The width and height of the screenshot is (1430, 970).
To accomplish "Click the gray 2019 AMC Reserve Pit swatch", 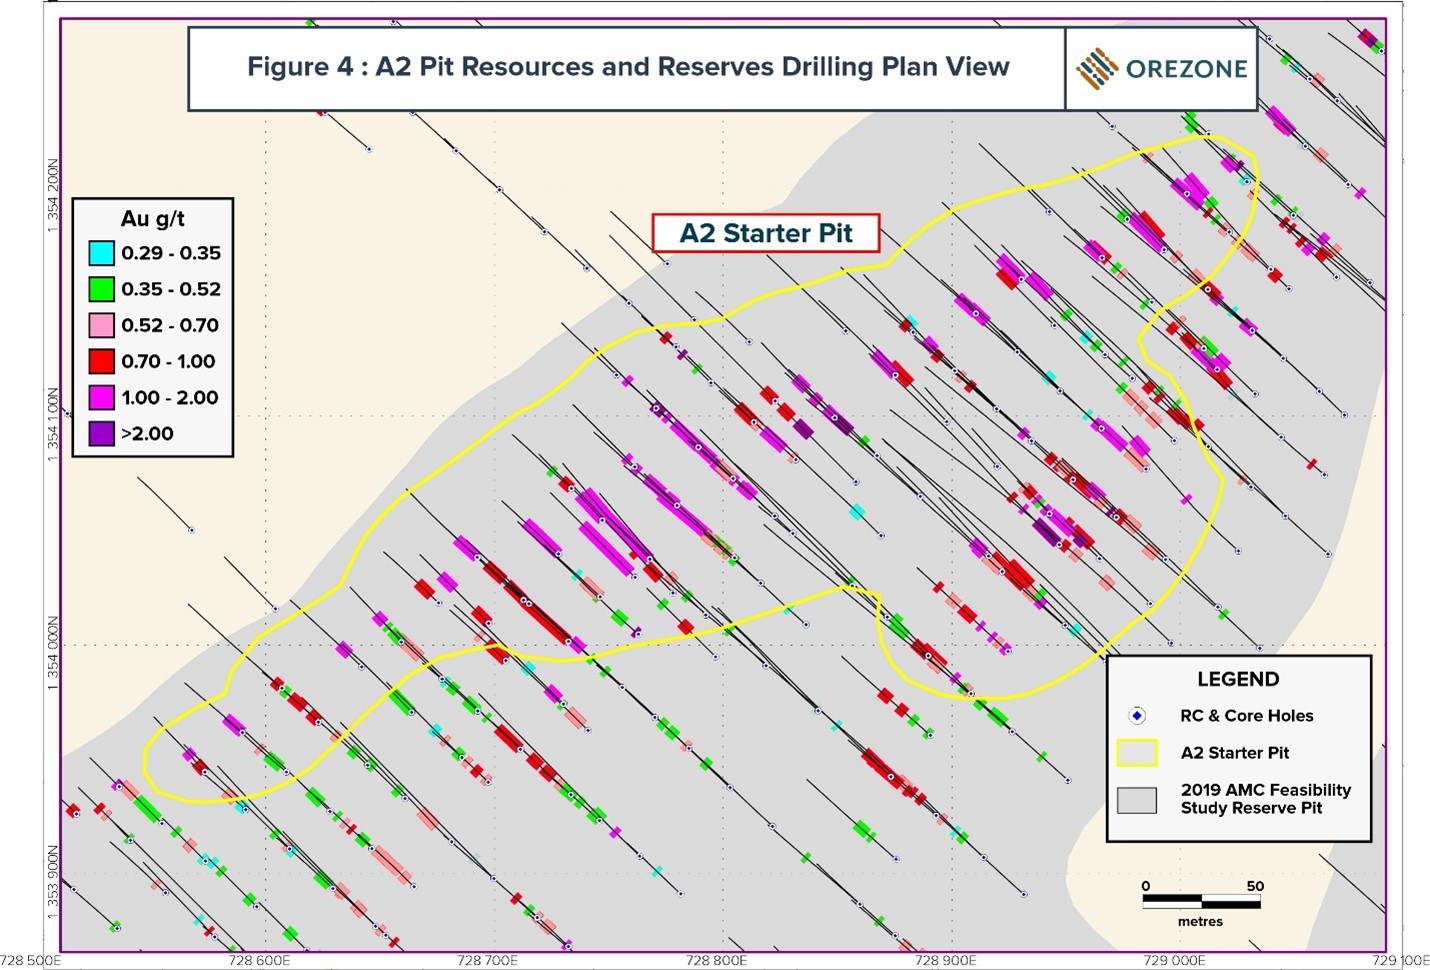I will (x=1136, y=799).
